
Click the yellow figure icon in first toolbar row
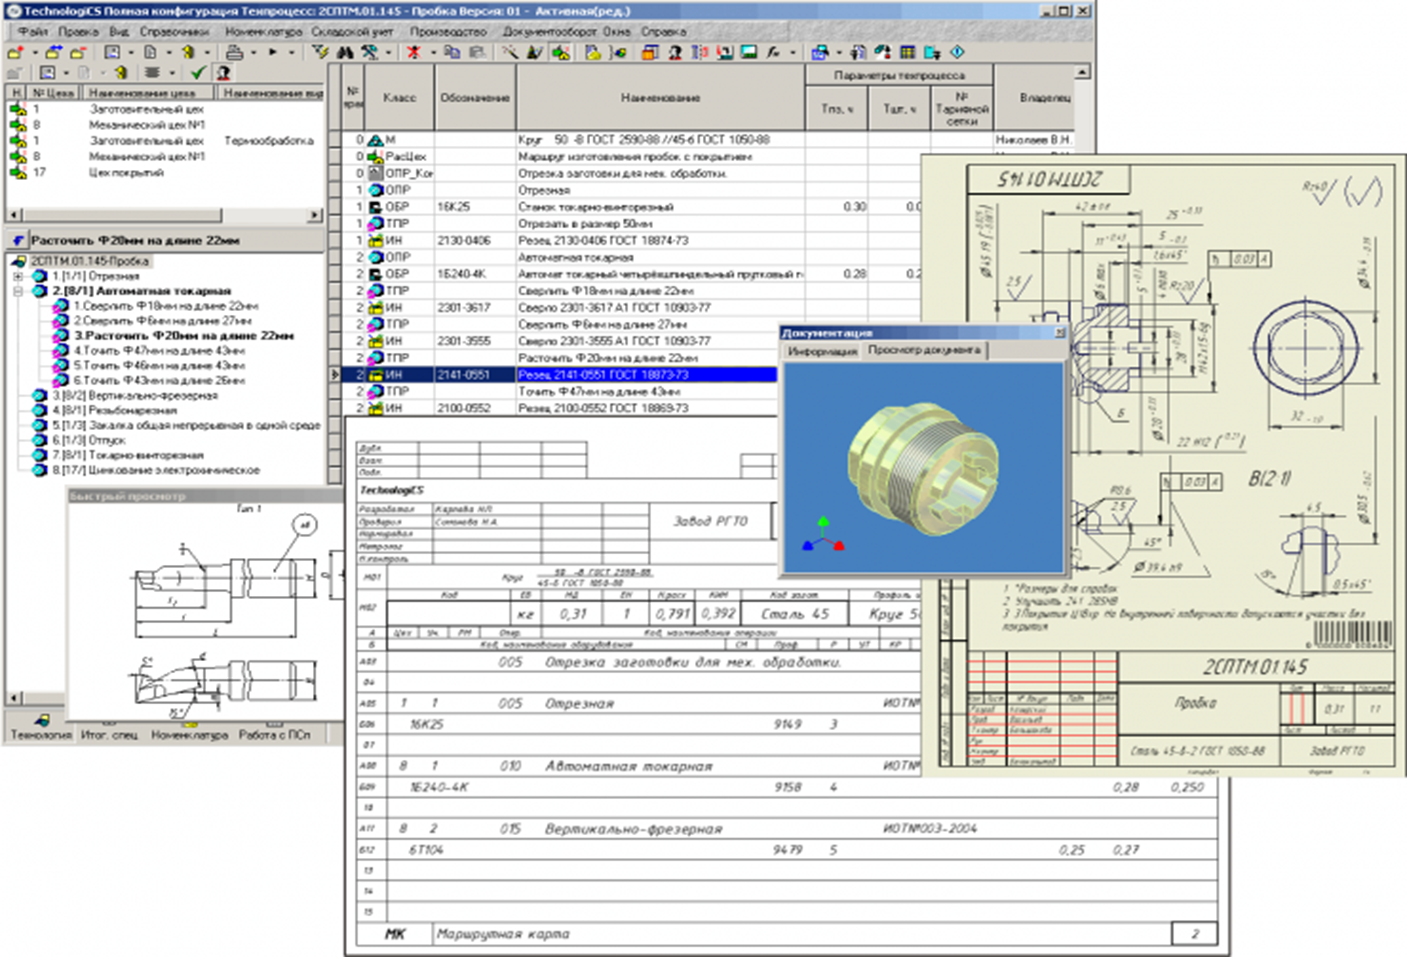[188, 52]
